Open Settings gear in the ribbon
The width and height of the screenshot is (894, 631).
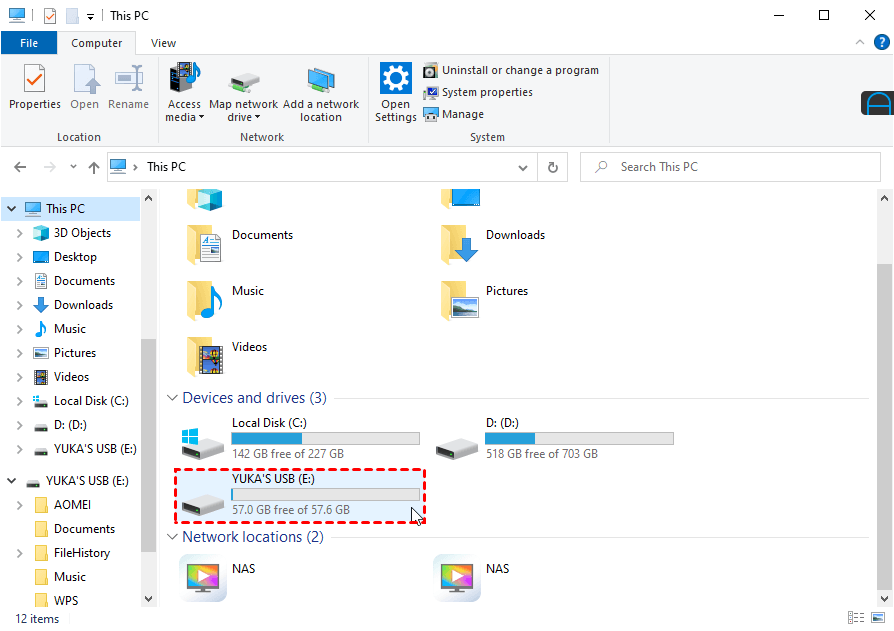coord(396,92)
